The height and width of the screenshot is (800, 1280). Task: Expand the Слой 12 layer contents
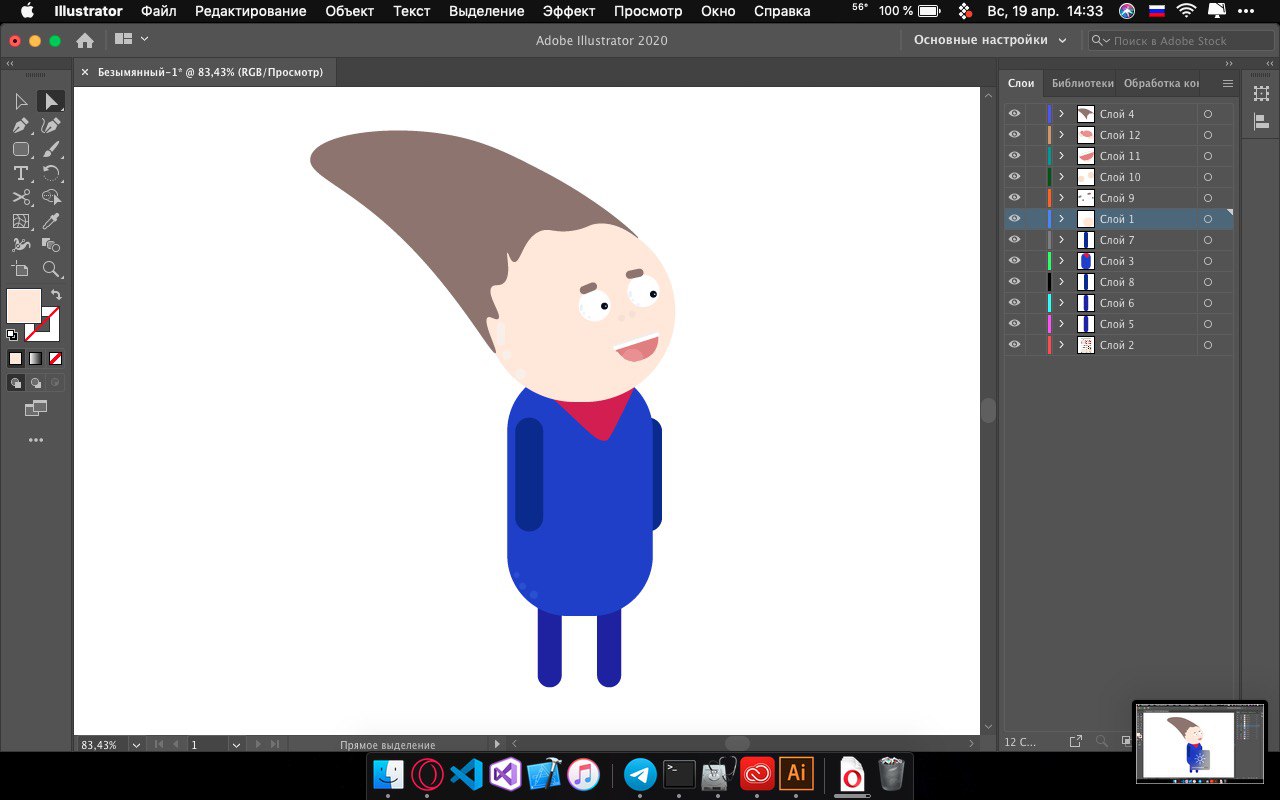(1062, 135)
